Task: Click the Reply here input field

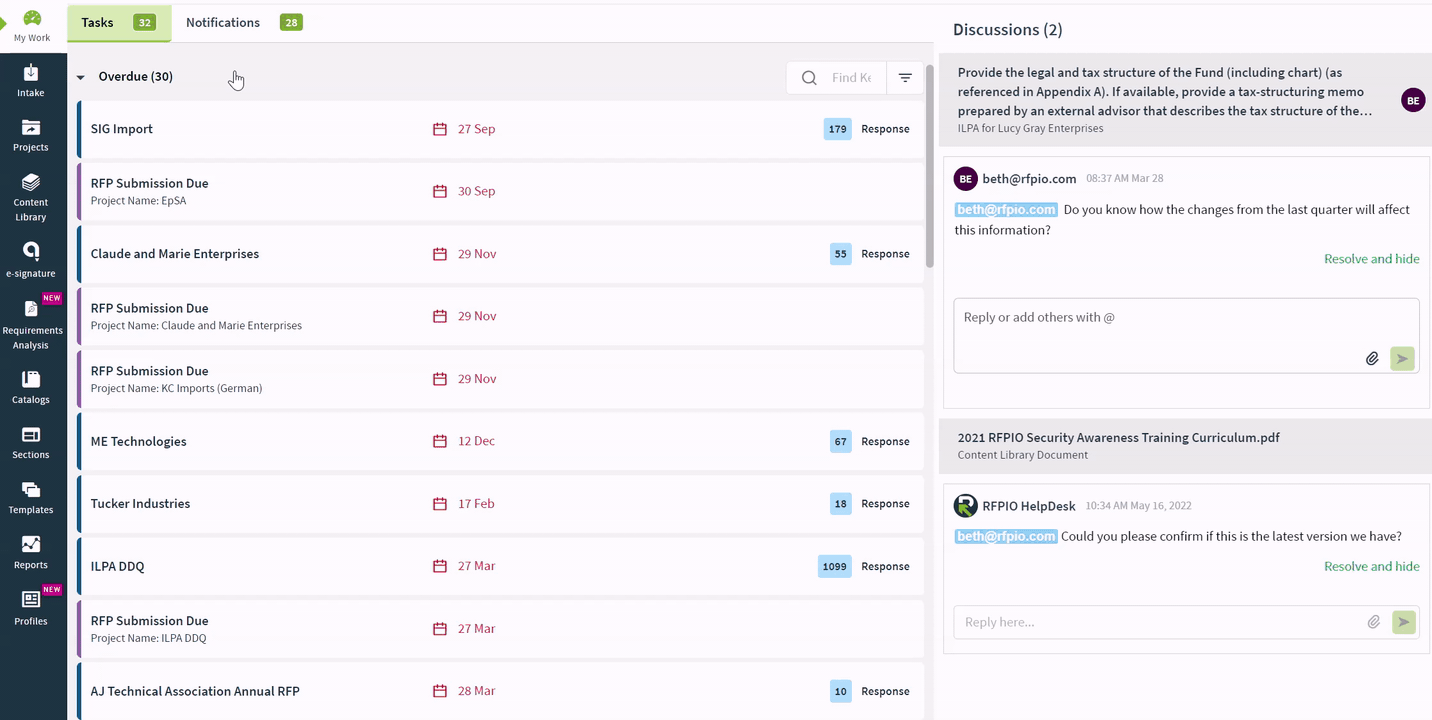Action: tap(1160, 622)
